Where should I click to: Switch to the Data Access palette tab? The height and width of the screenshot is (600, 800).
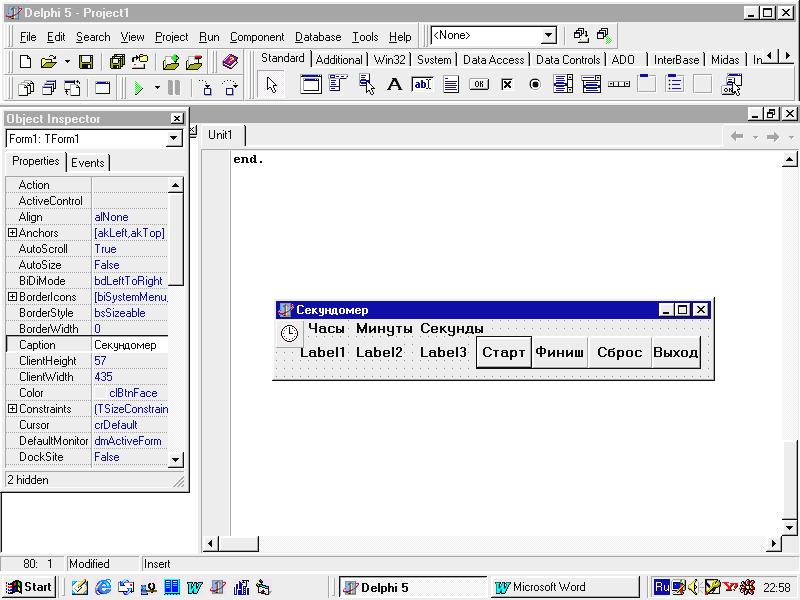click(493, 60)
